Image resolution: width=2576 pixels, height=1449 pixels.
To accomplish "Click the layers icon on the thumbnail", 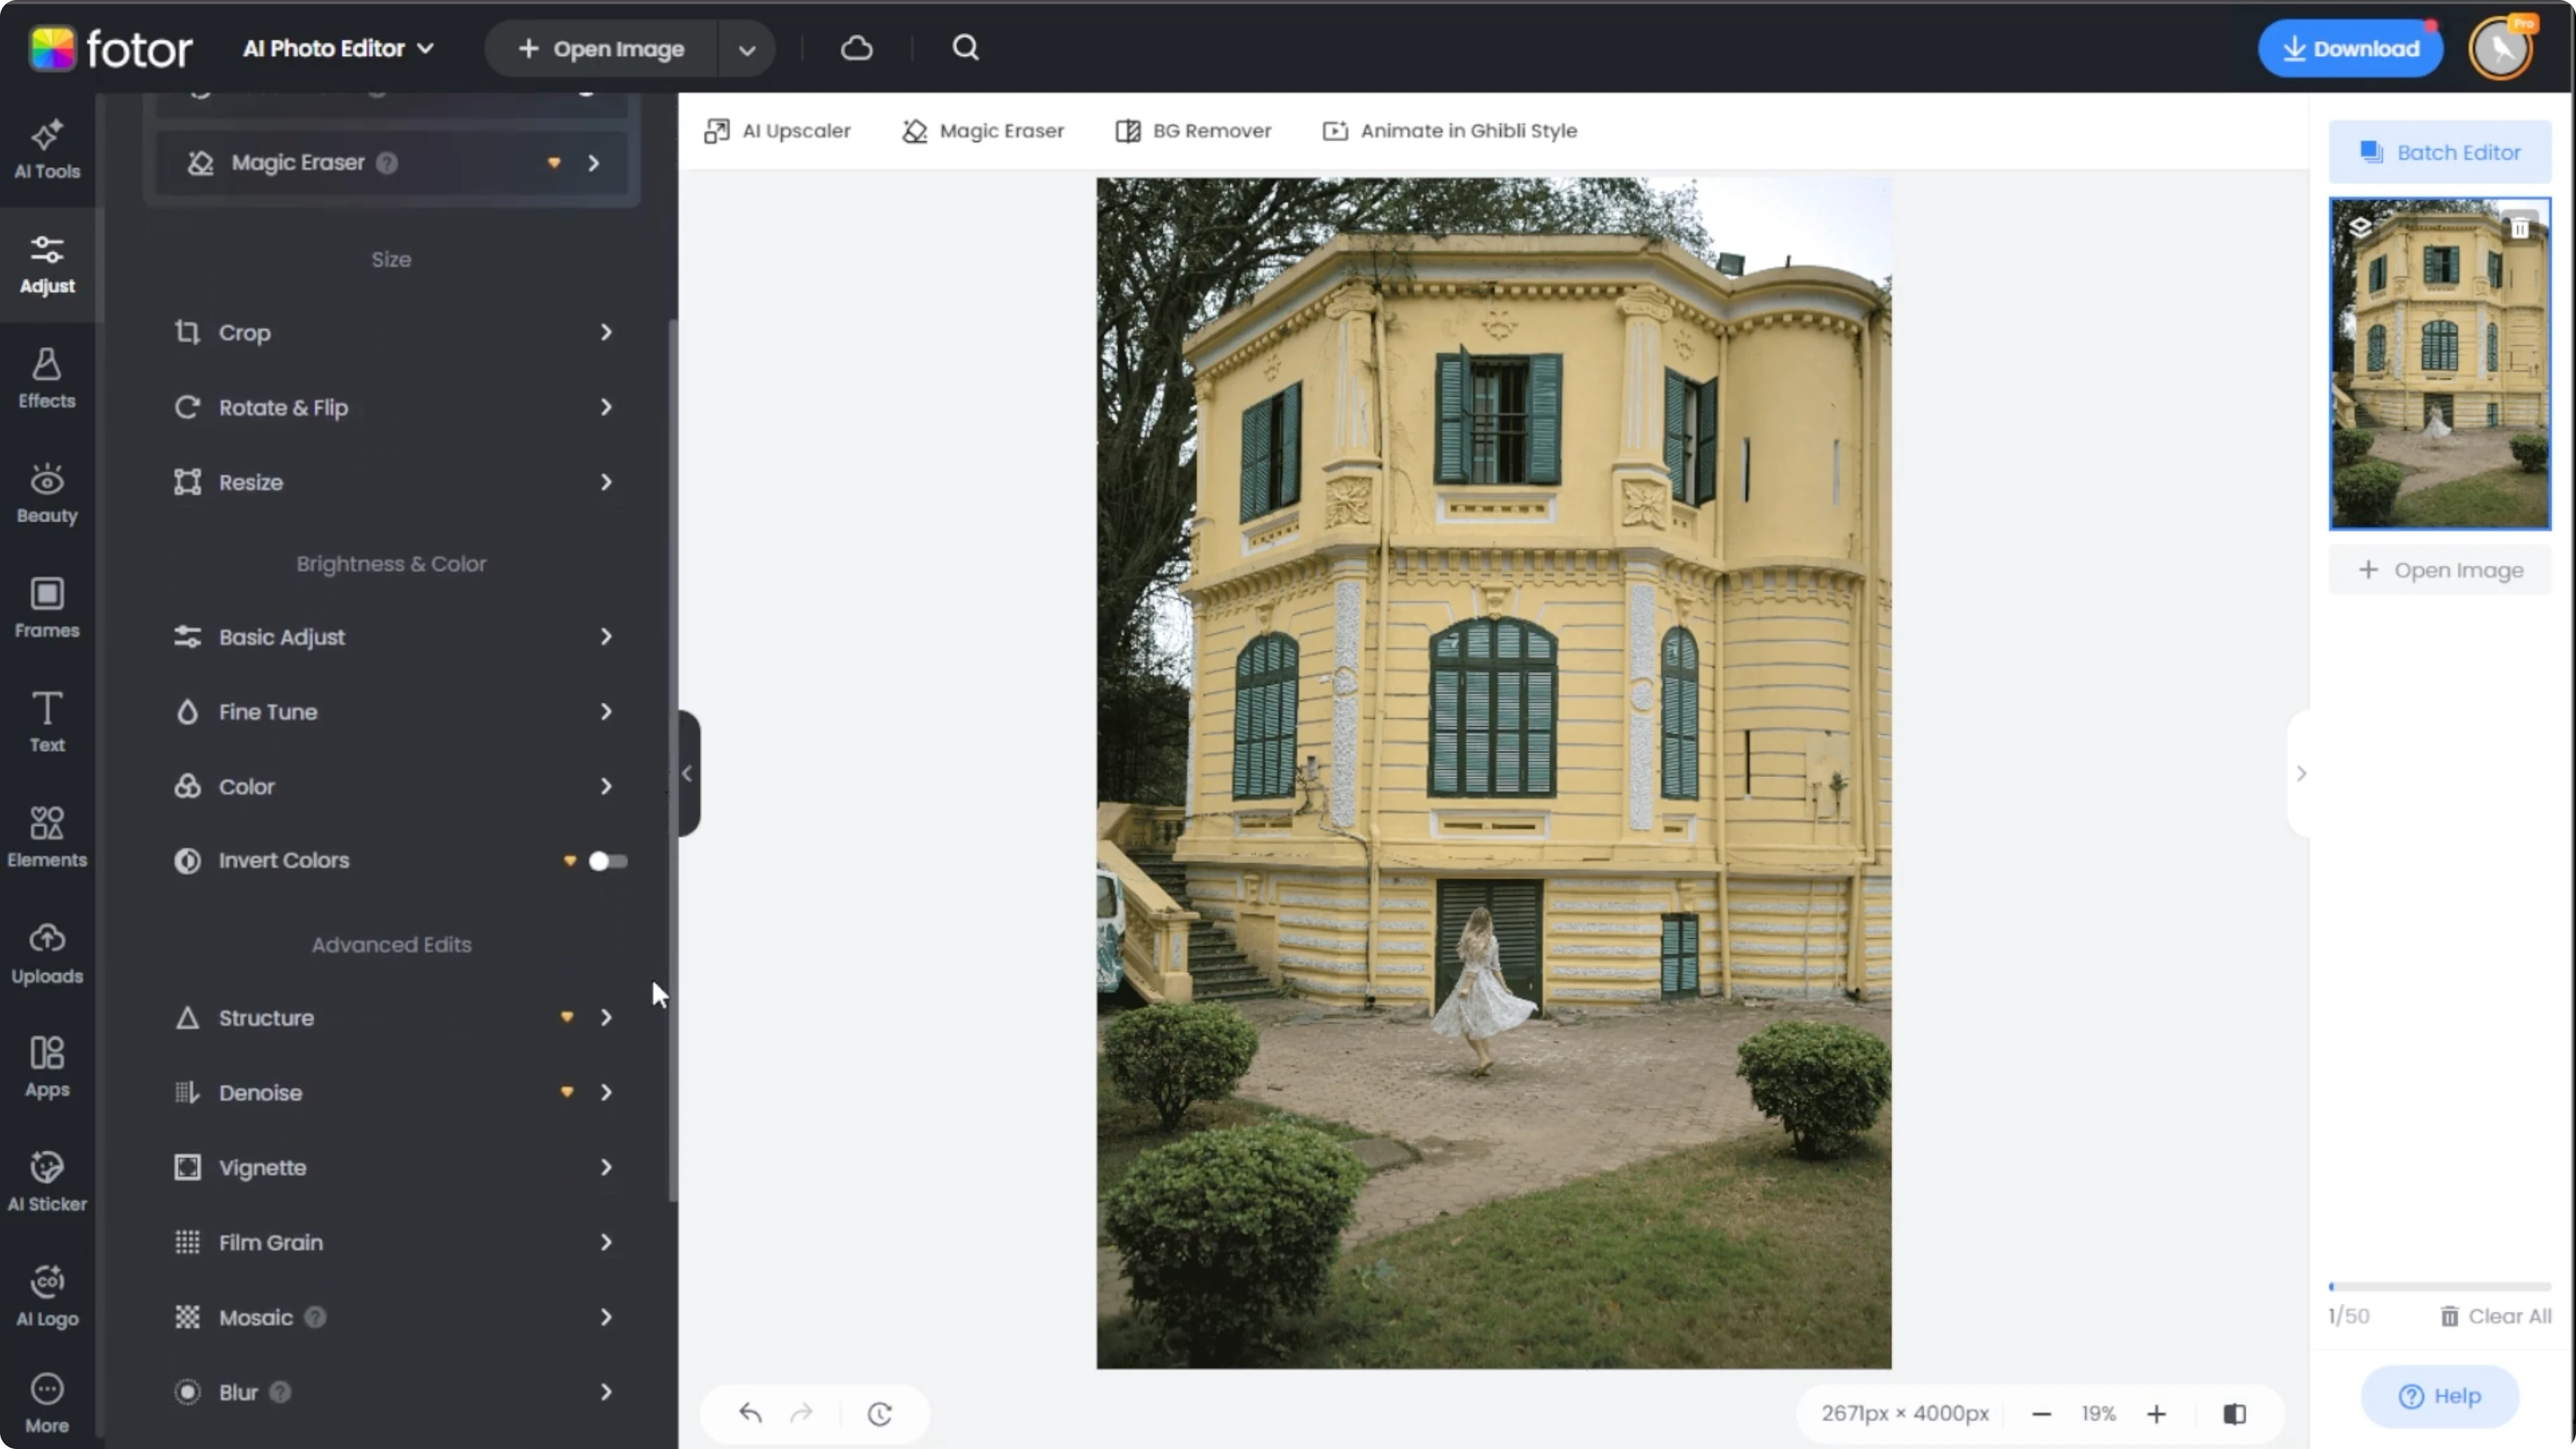I will pyautogui.click(x=2360, y=228).
